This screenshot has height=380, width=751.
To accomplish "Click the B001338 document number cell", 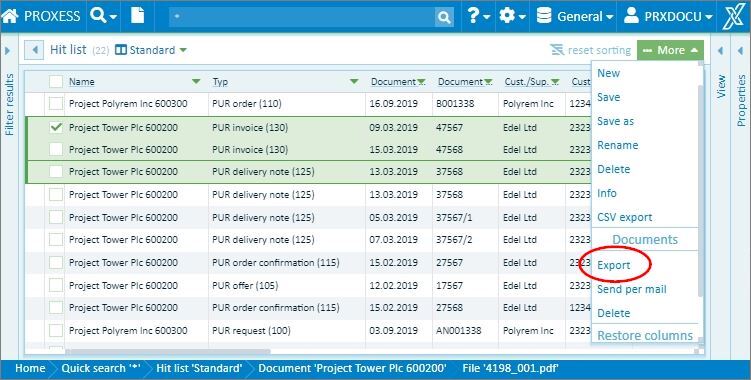I will [466, 104].
